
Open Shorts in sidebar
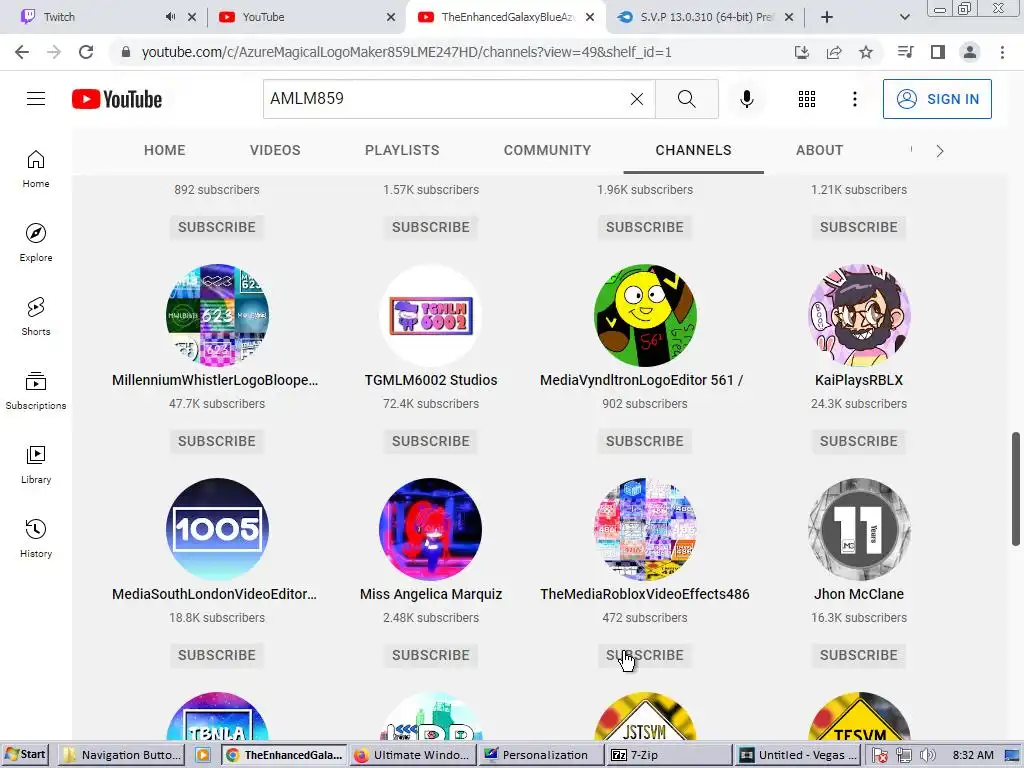coord(36,317)
